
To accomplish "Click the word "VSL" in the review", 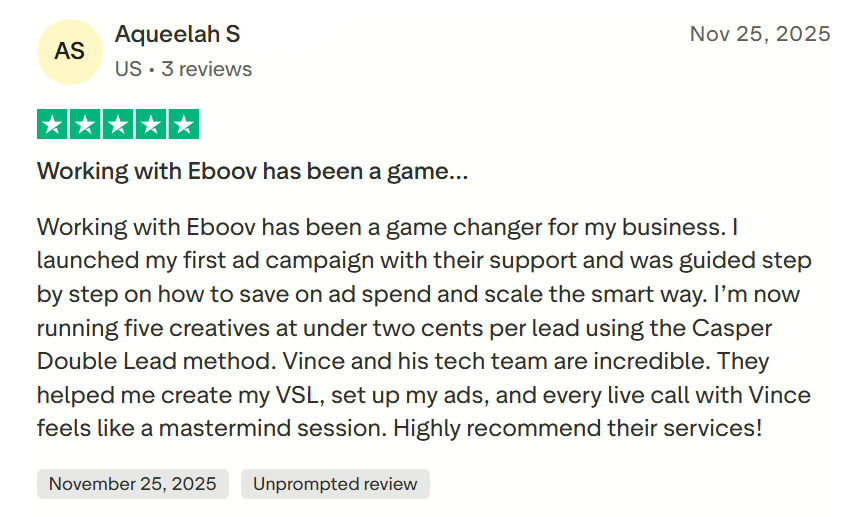I will point(296,396).
